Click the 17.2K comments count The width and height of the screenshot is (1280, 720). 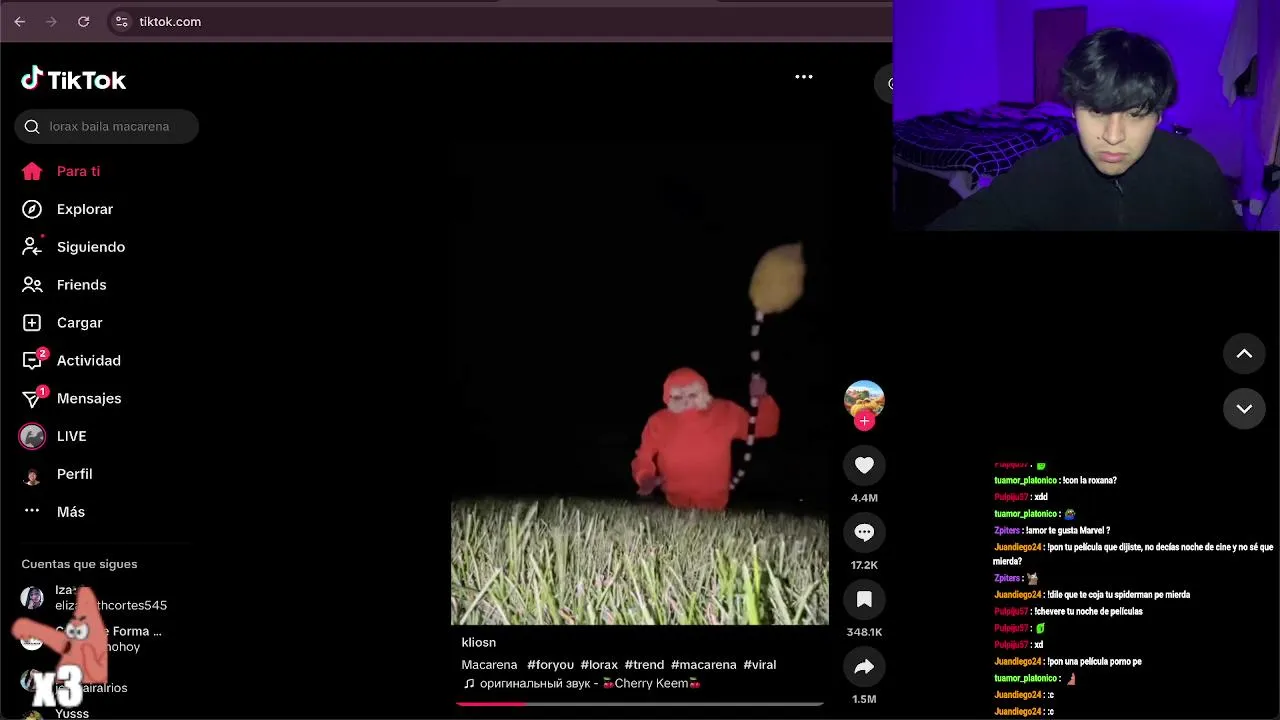[864, 565]
